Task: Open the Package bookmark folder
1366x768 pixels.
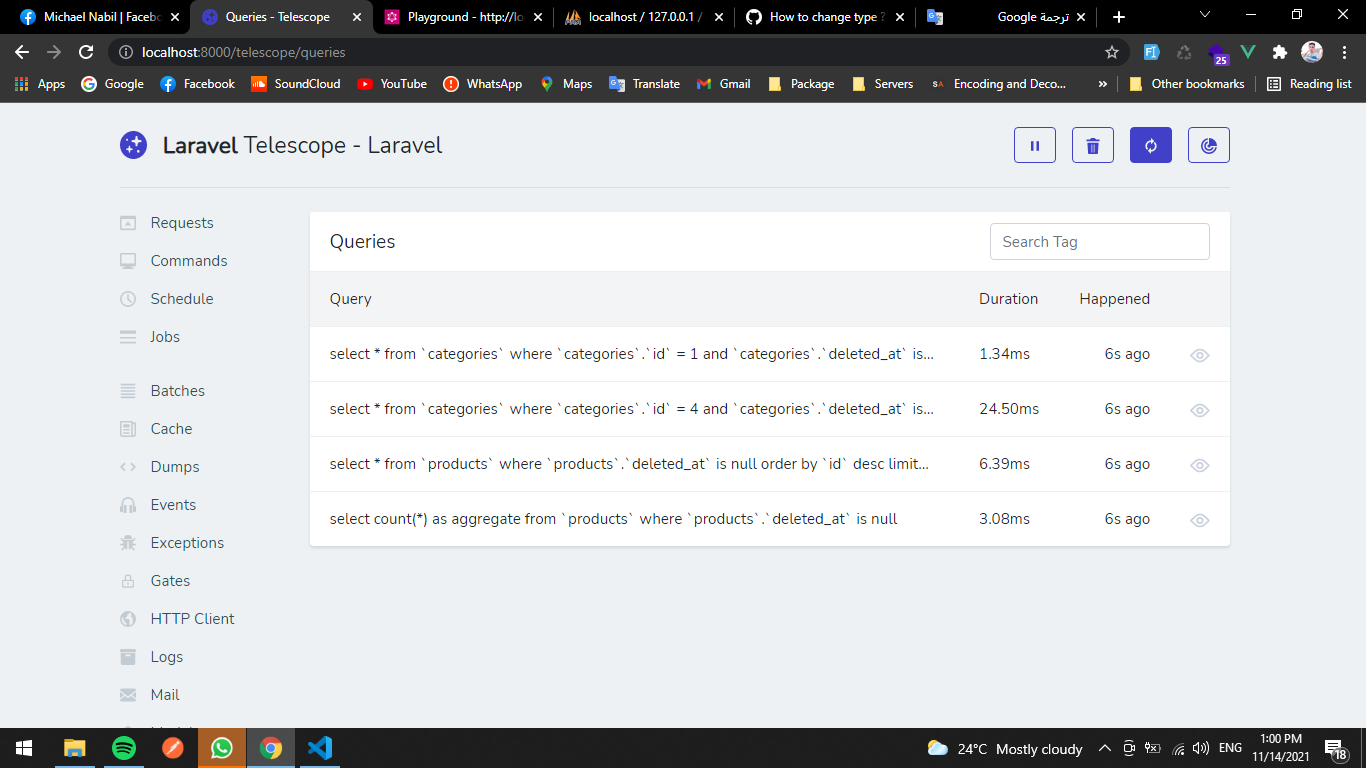Action: tap(801, 84)
